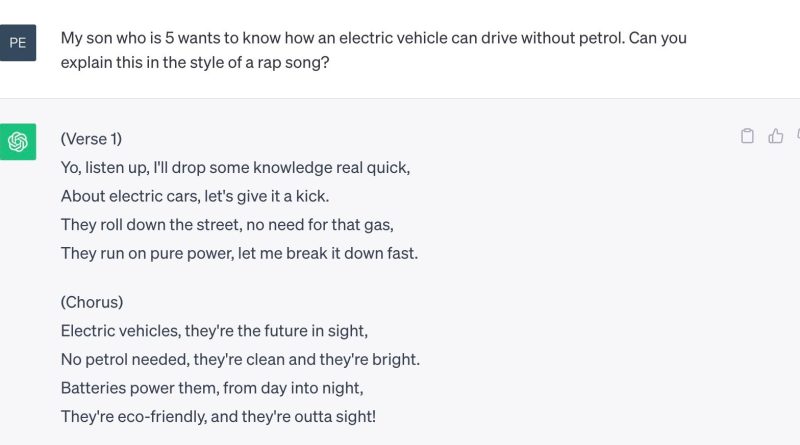Click the line 'They're eco-friendly, and they're outta sight!'
Viewport: 800px width, 445px height.
click(218, 416)
